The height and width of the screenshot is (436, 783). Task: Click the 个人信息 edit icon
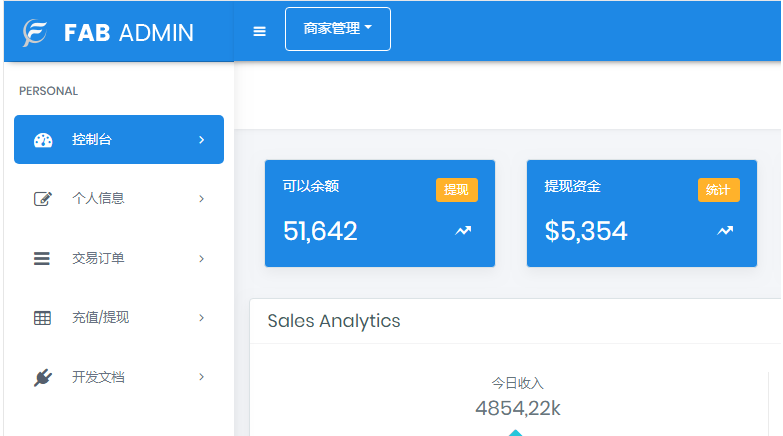click(x=42, y=199)
